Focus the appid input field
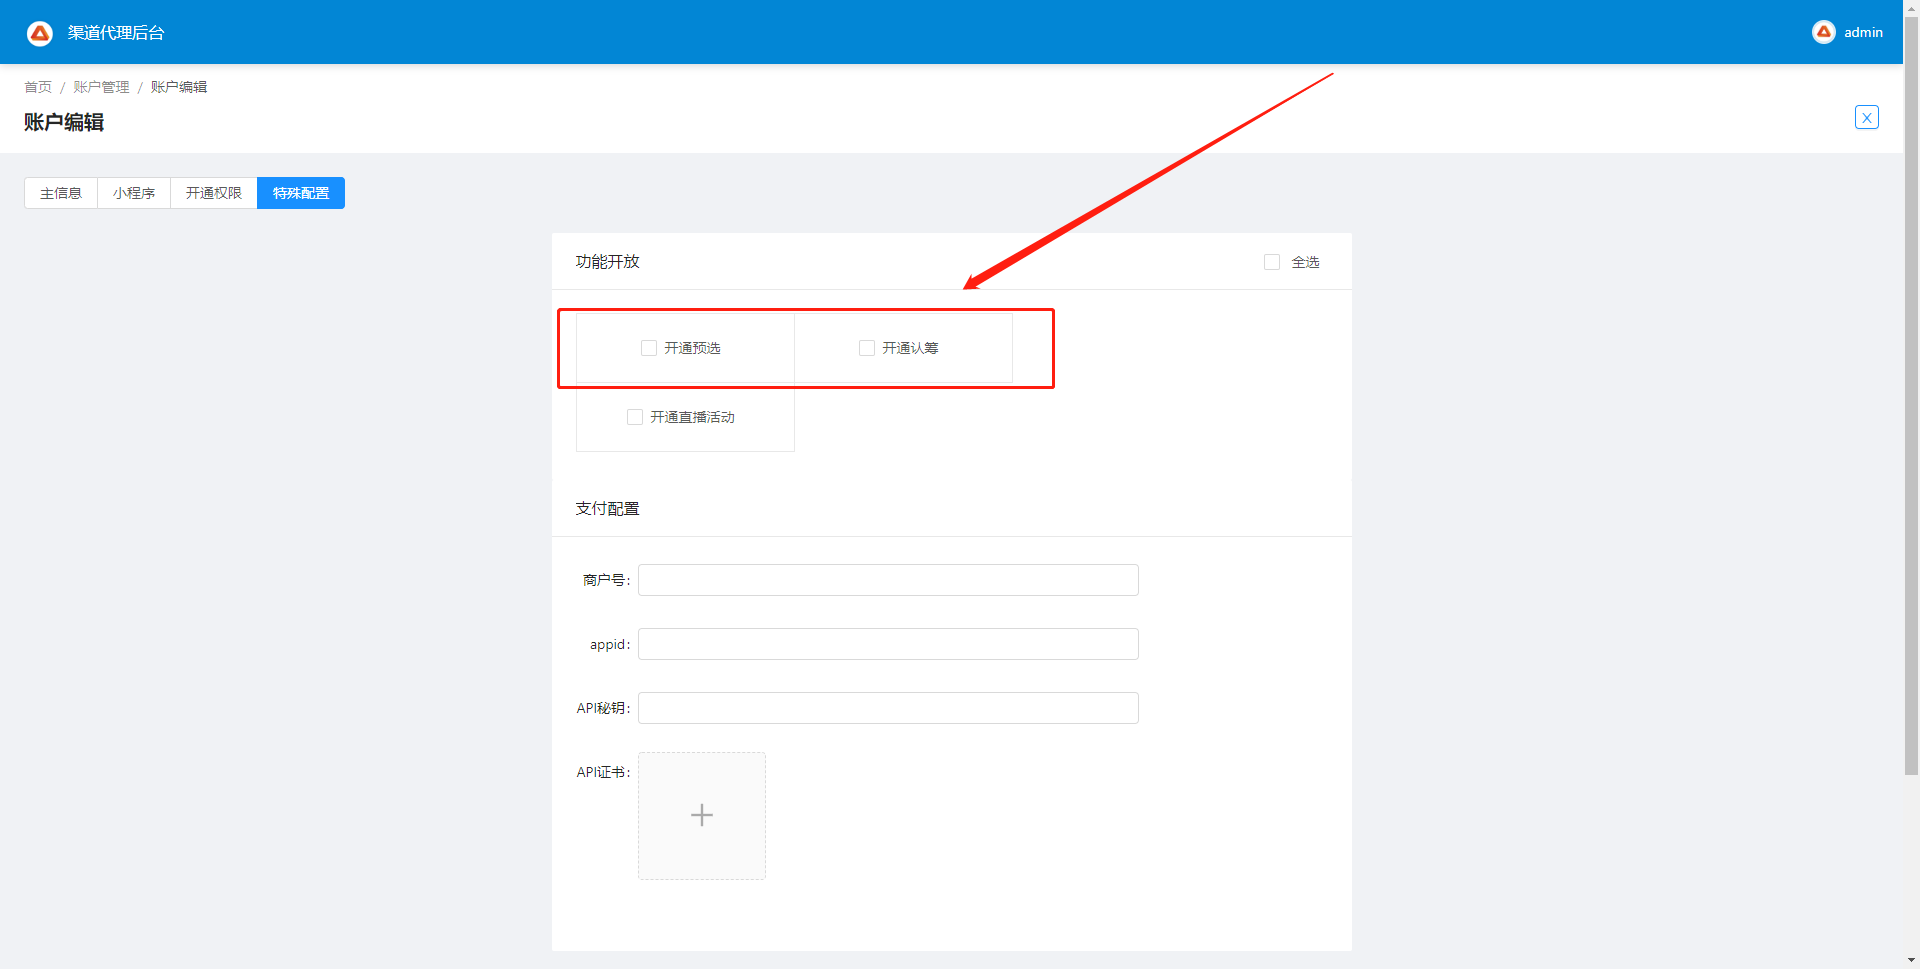Image resolution: width=1920 pixels, height=969 pixels. (888, 644)
